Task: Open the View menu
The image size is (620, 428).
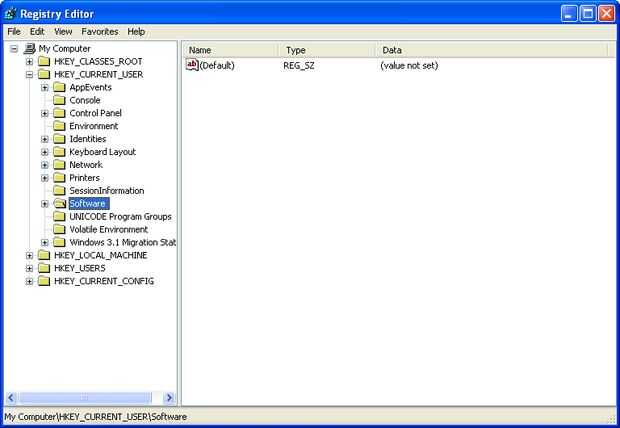Action: 63,32
